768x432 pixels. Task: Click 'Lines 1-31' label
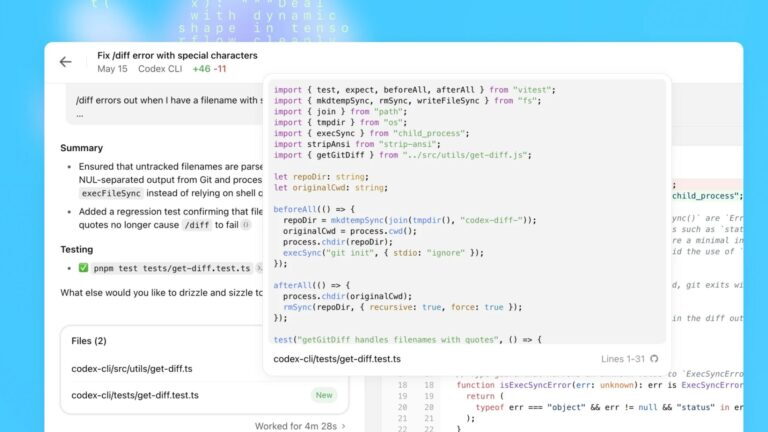(623, 359)
